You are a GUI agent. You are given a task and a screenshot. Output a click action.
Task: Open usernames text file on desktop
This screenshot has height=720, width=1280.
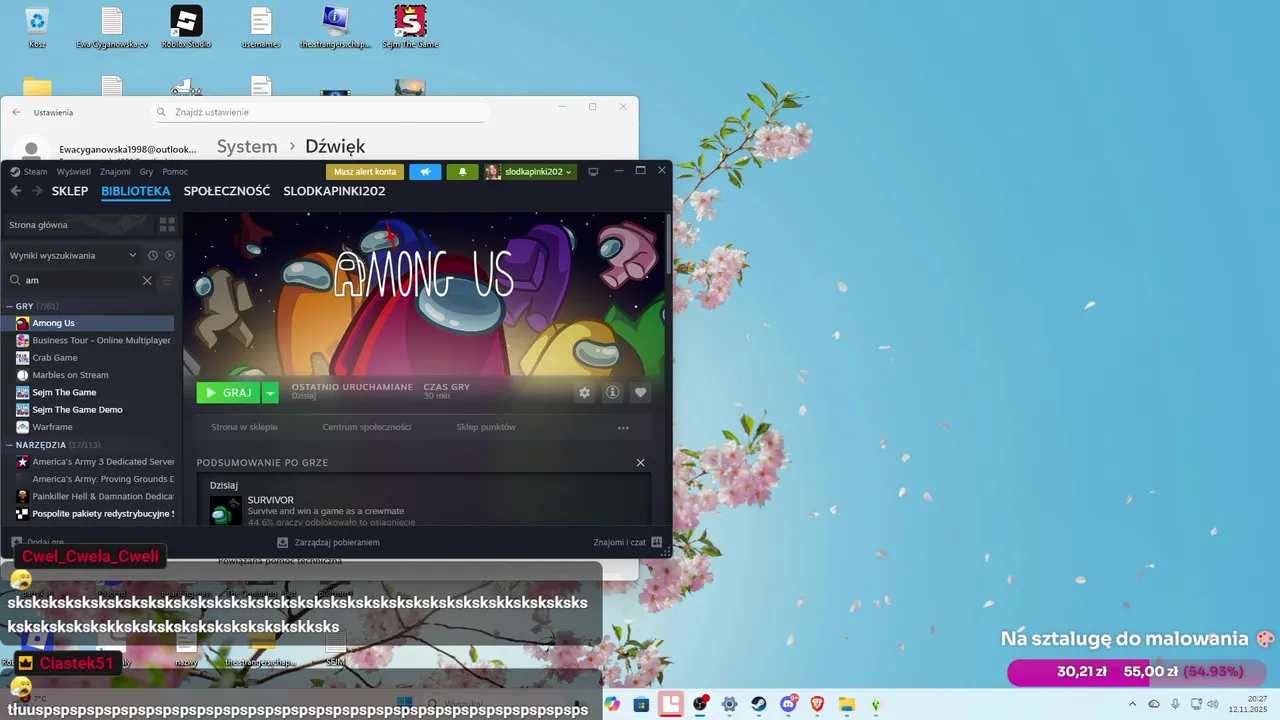pos(261,27)
